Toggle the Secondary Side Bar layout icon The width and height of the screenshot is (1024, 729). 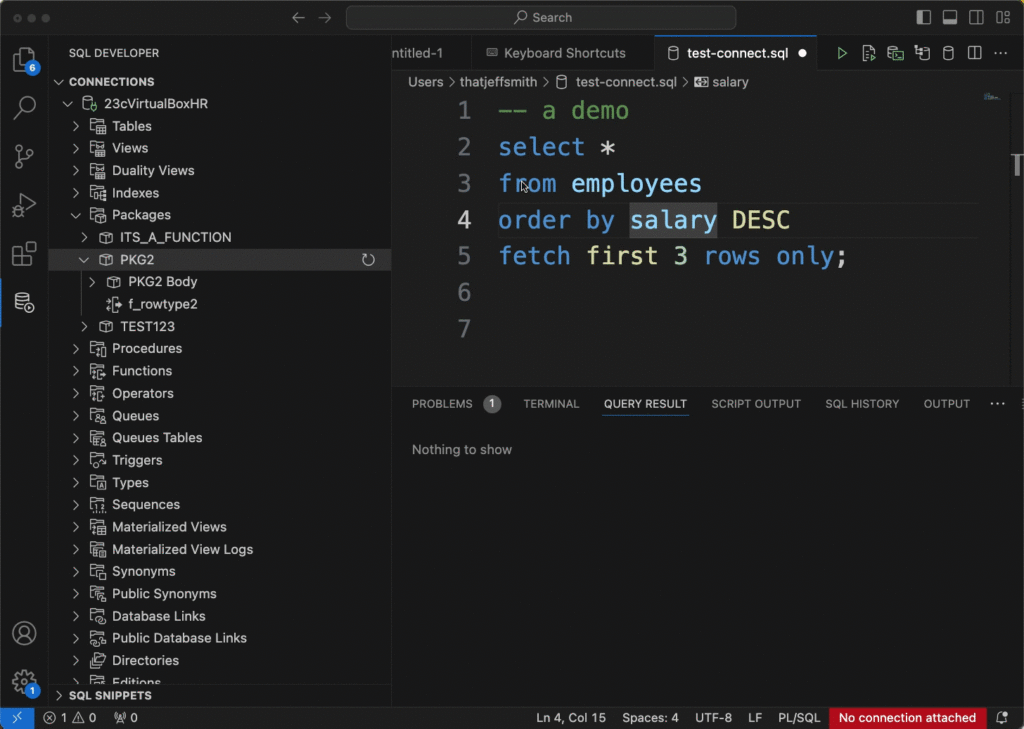pyautogui.click(x=976, y=18)
